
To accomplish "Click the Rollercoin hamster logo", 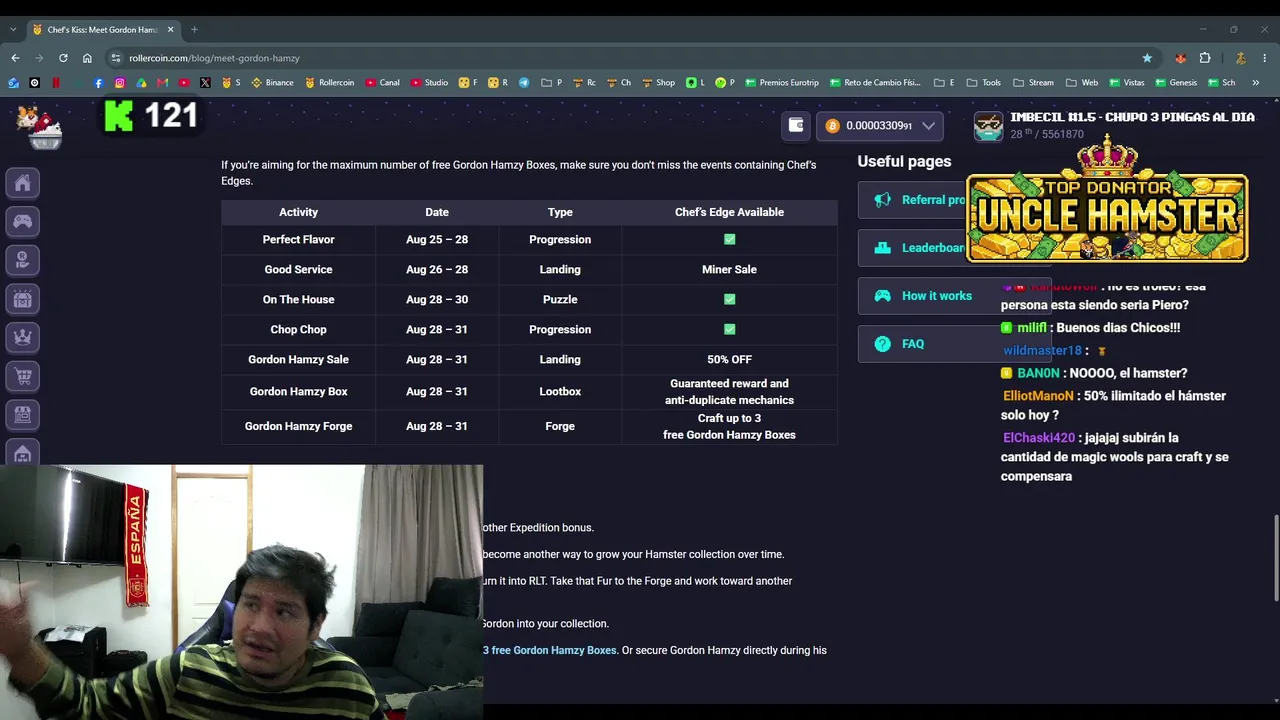I will [40, 127].
